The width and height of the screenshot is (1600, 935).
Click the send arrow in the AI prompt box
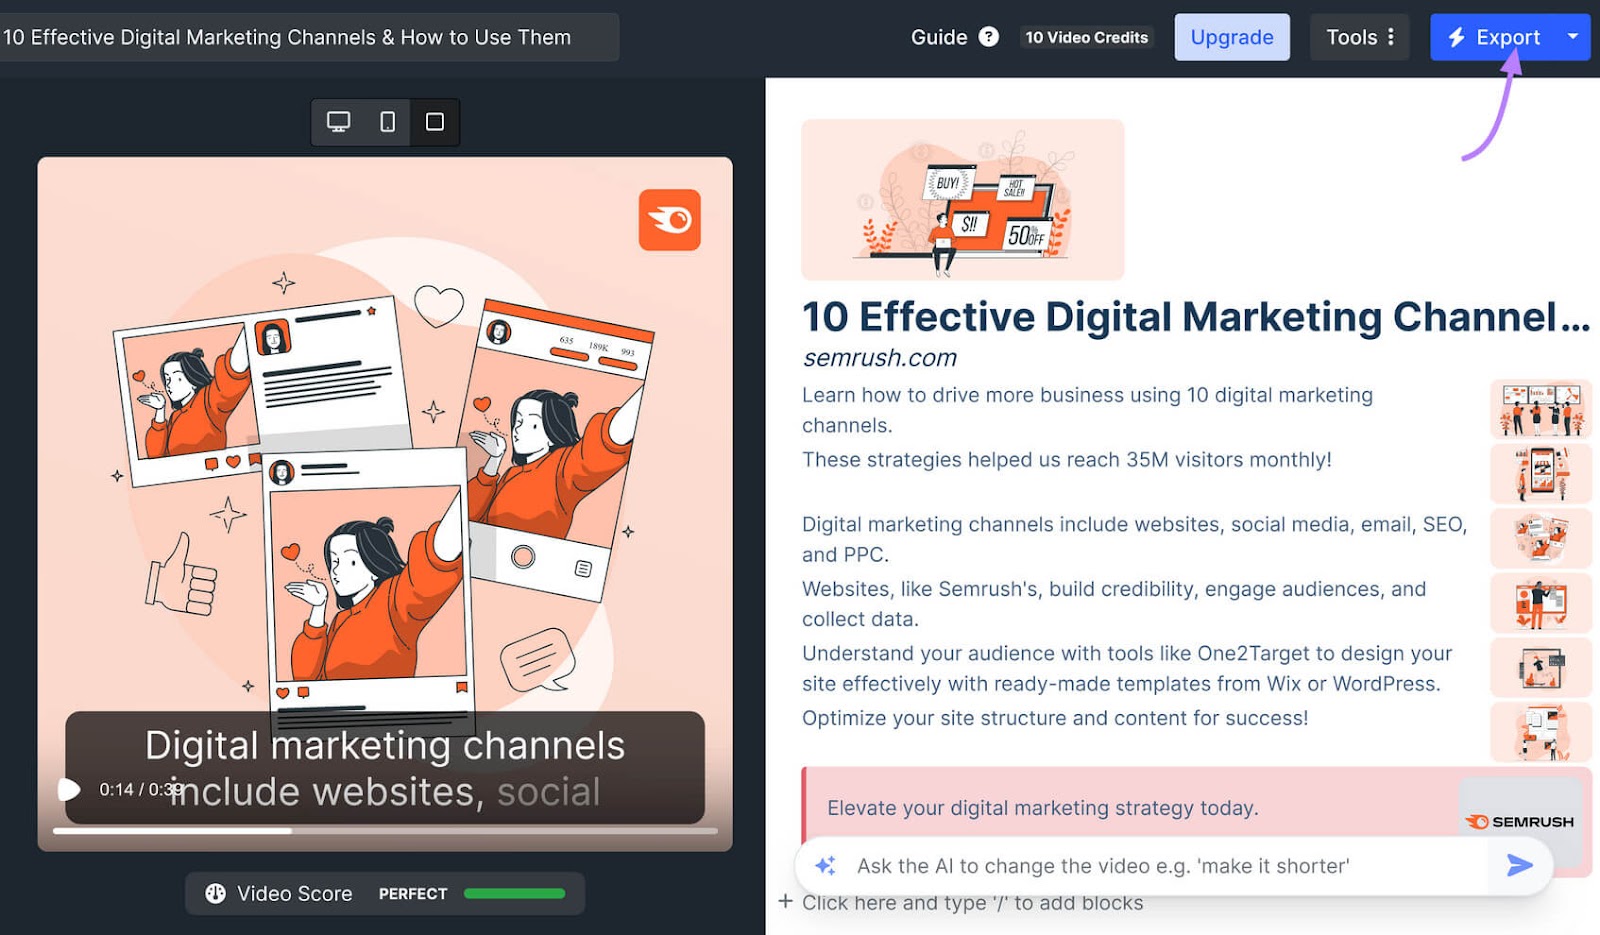pos(1518,866)
